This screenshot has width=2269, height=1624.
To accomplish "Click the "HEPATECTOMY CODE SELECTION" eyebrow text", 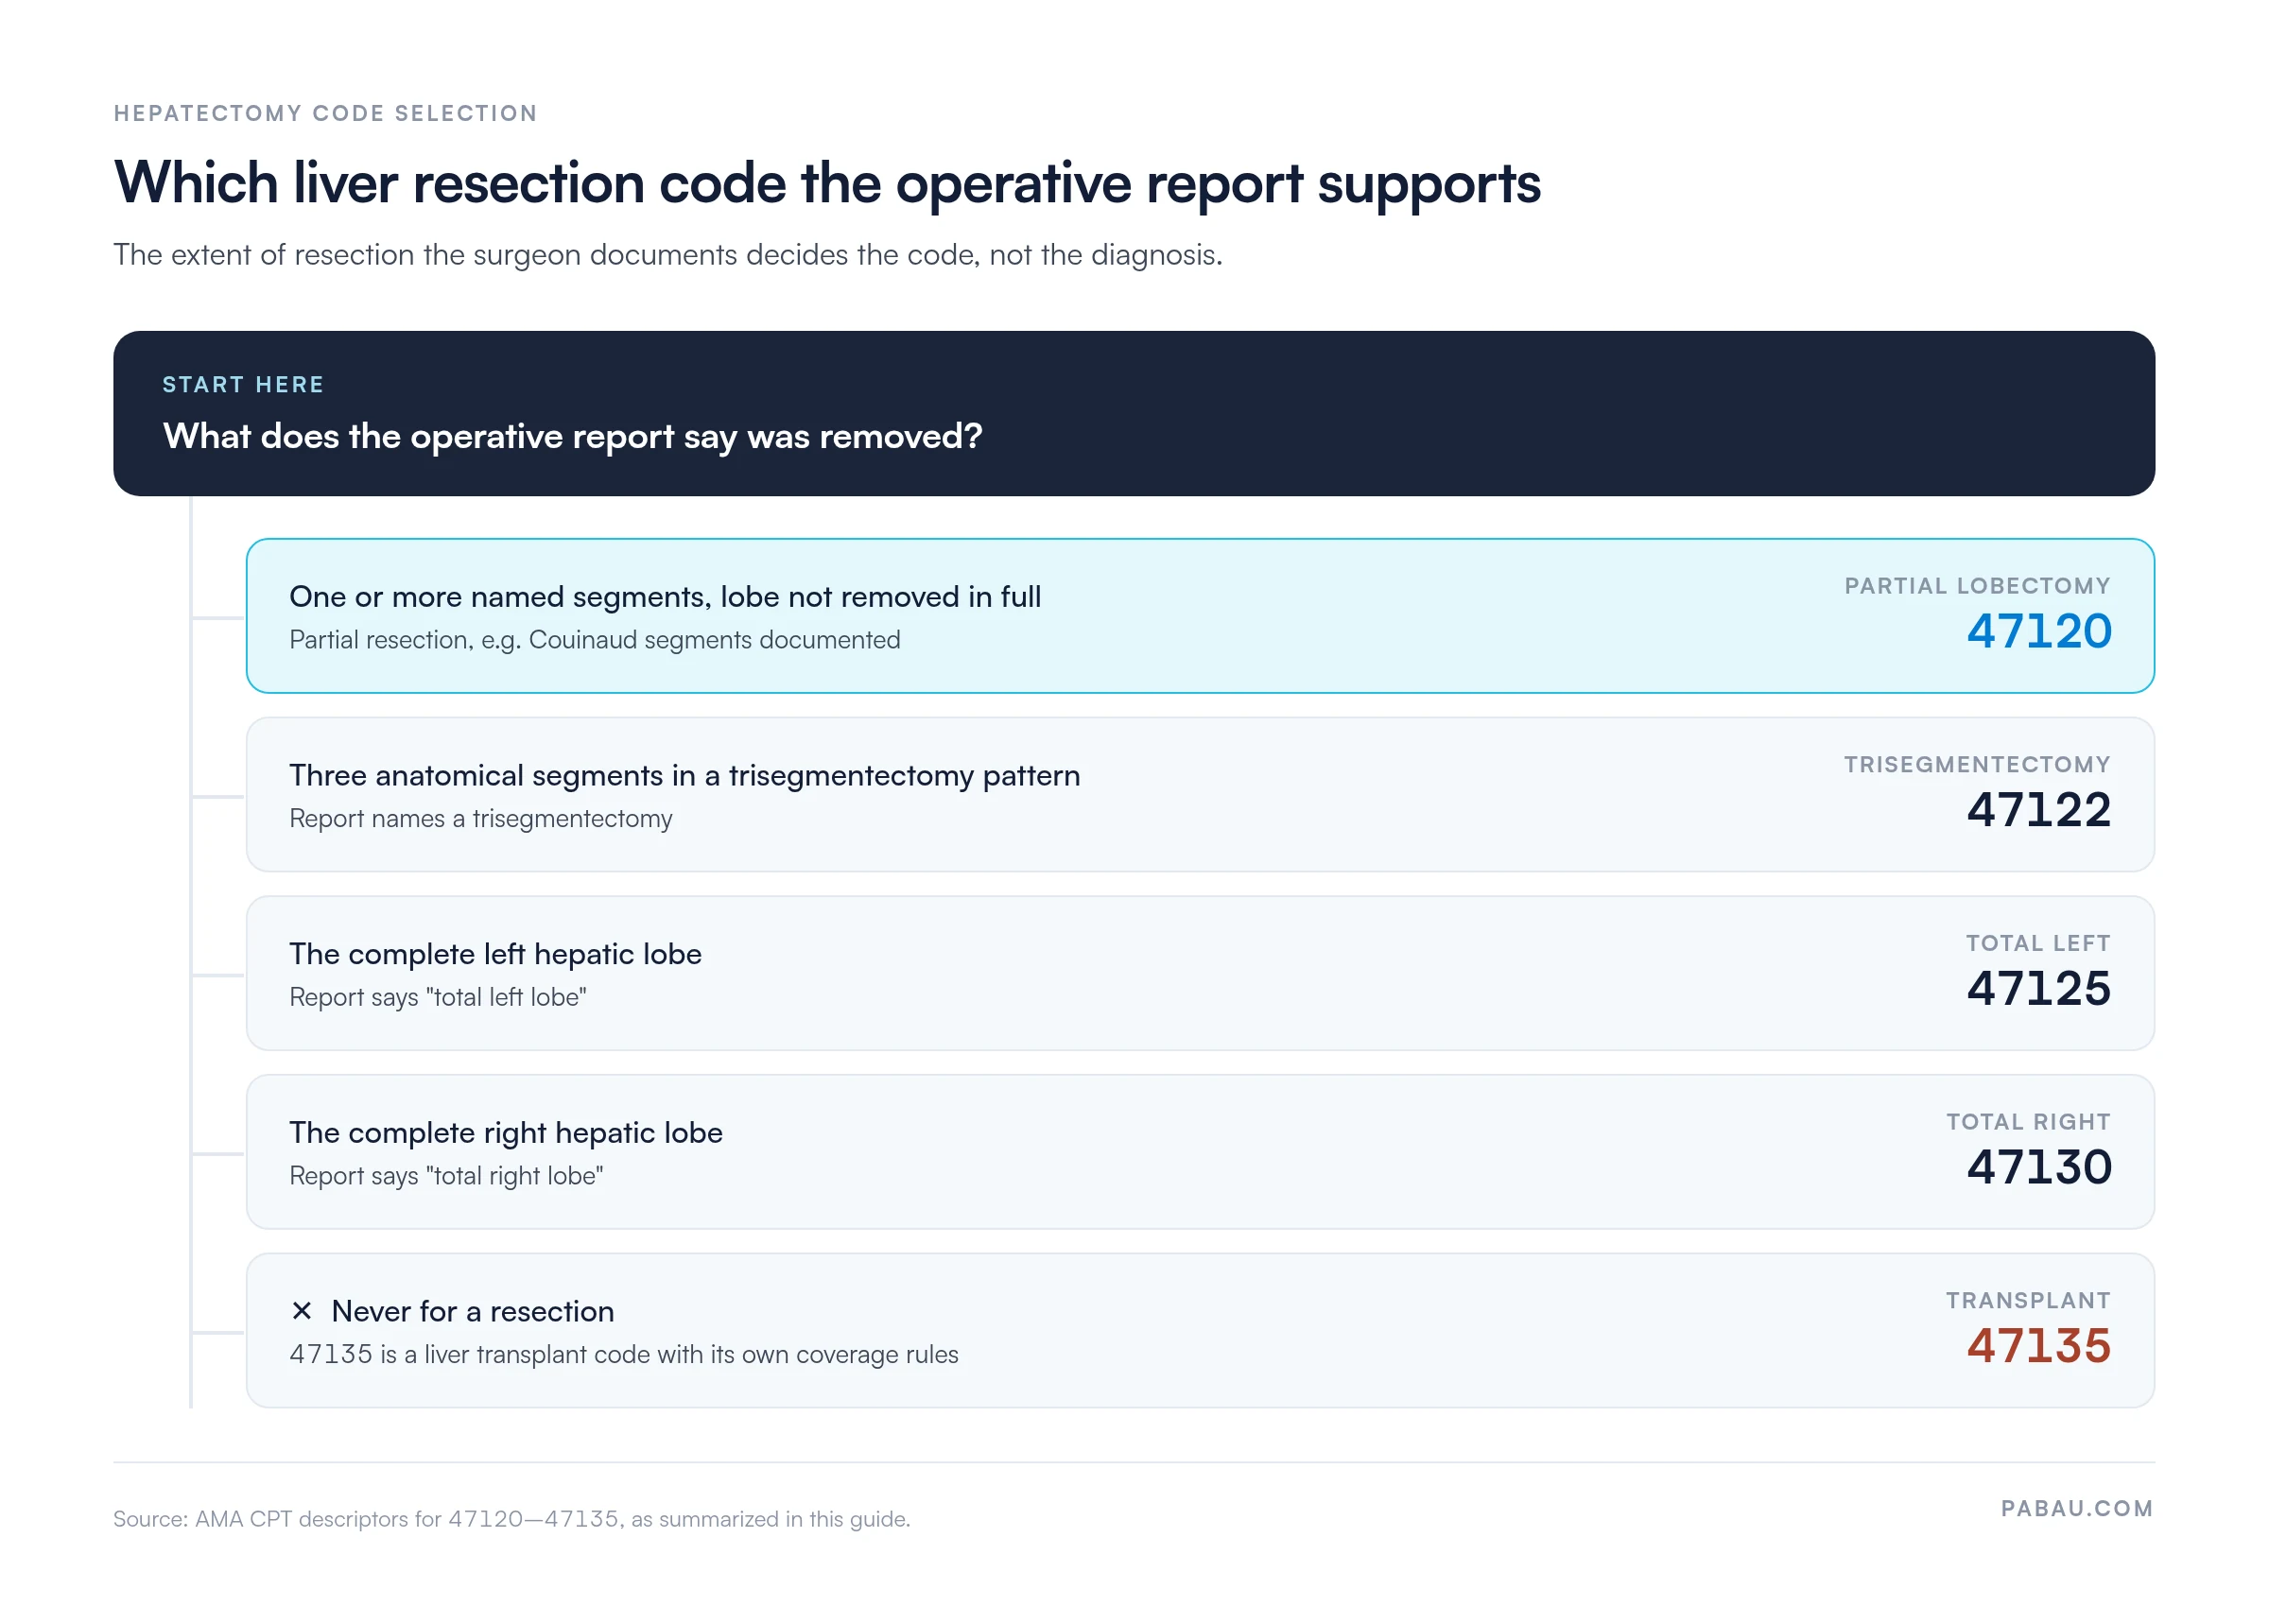I will point(326,113).
